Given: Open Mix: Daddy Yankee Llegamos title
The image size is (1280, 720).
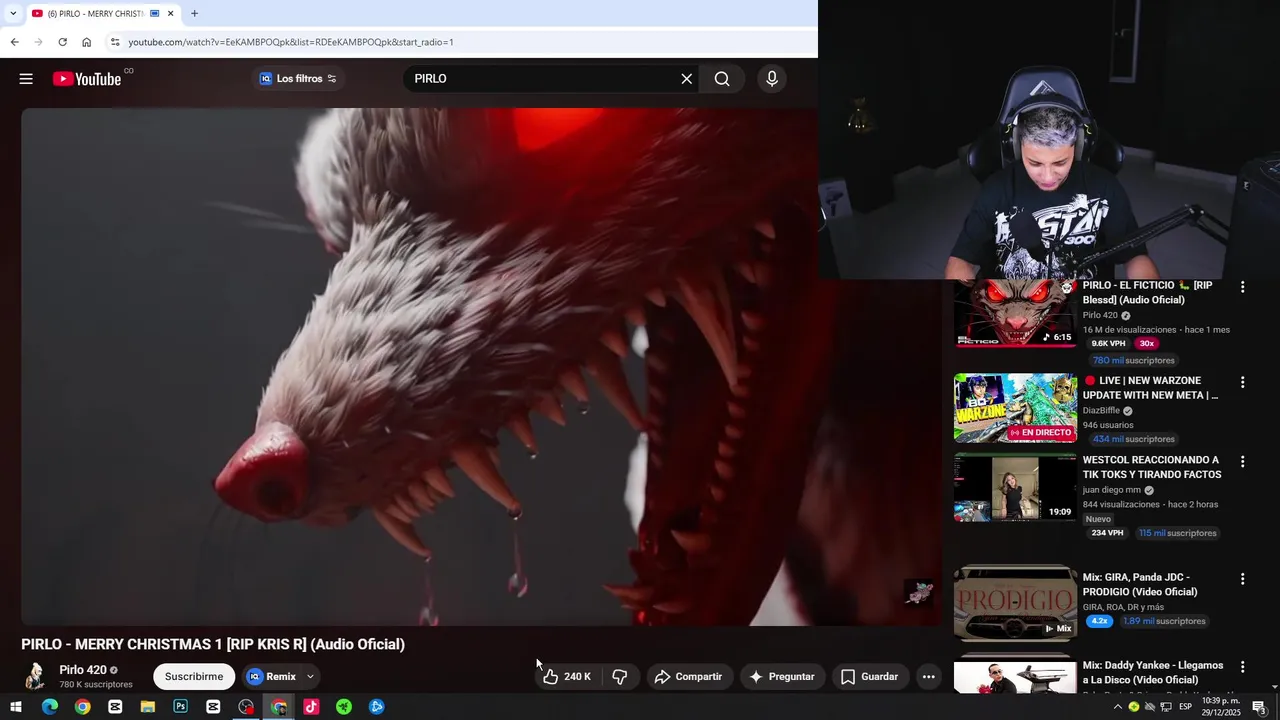Looking at the screenshot, I should click(x=1153, y=673).
